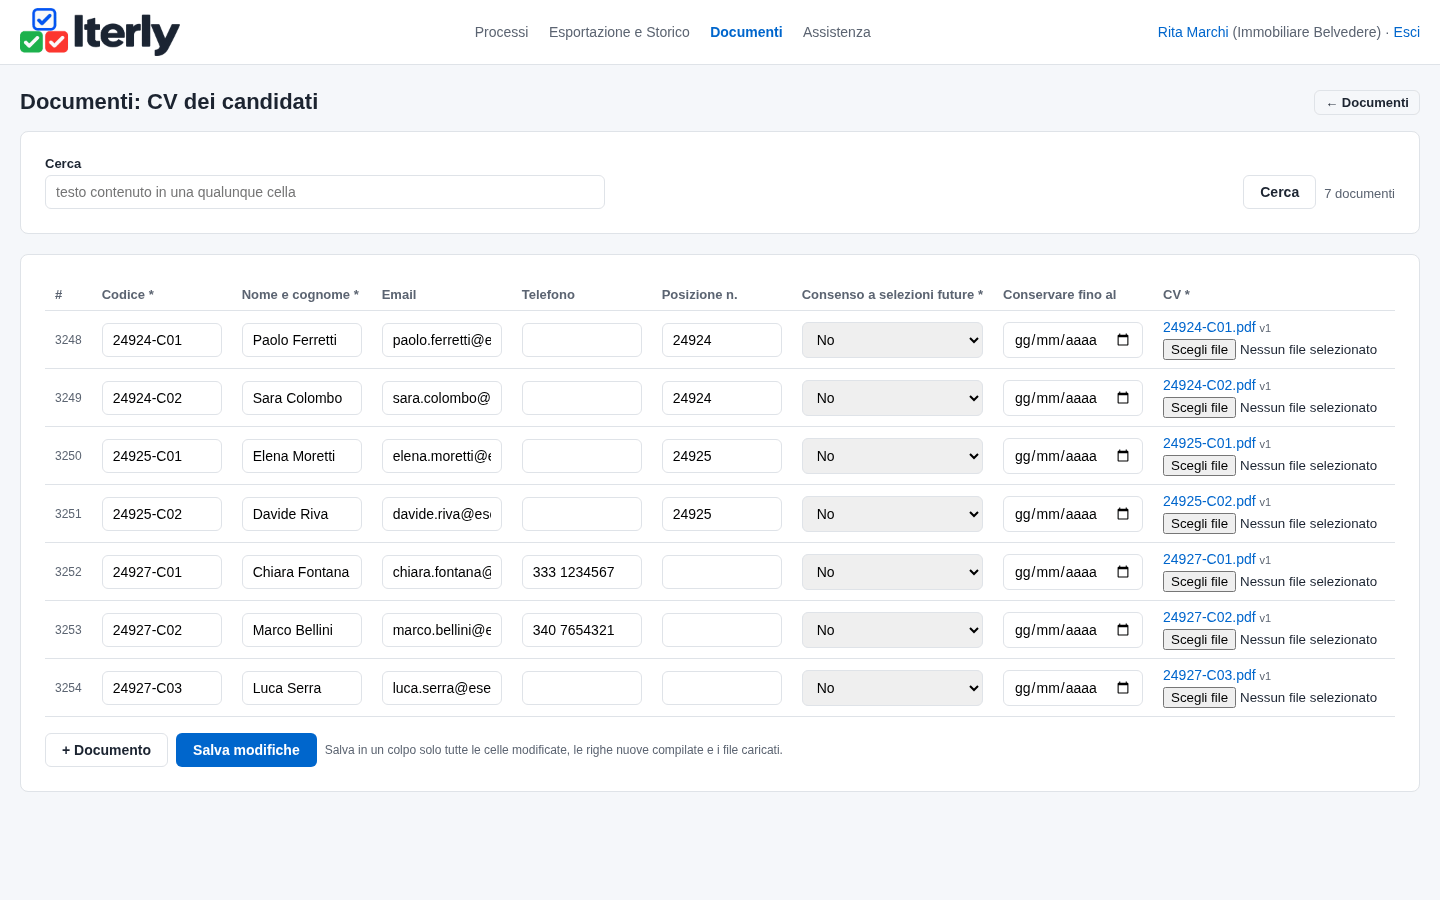Open date picker calendar icon for Marco Bellini
The height and width of the screenshot is (900, 1440).
click(x=1123, y=630)
